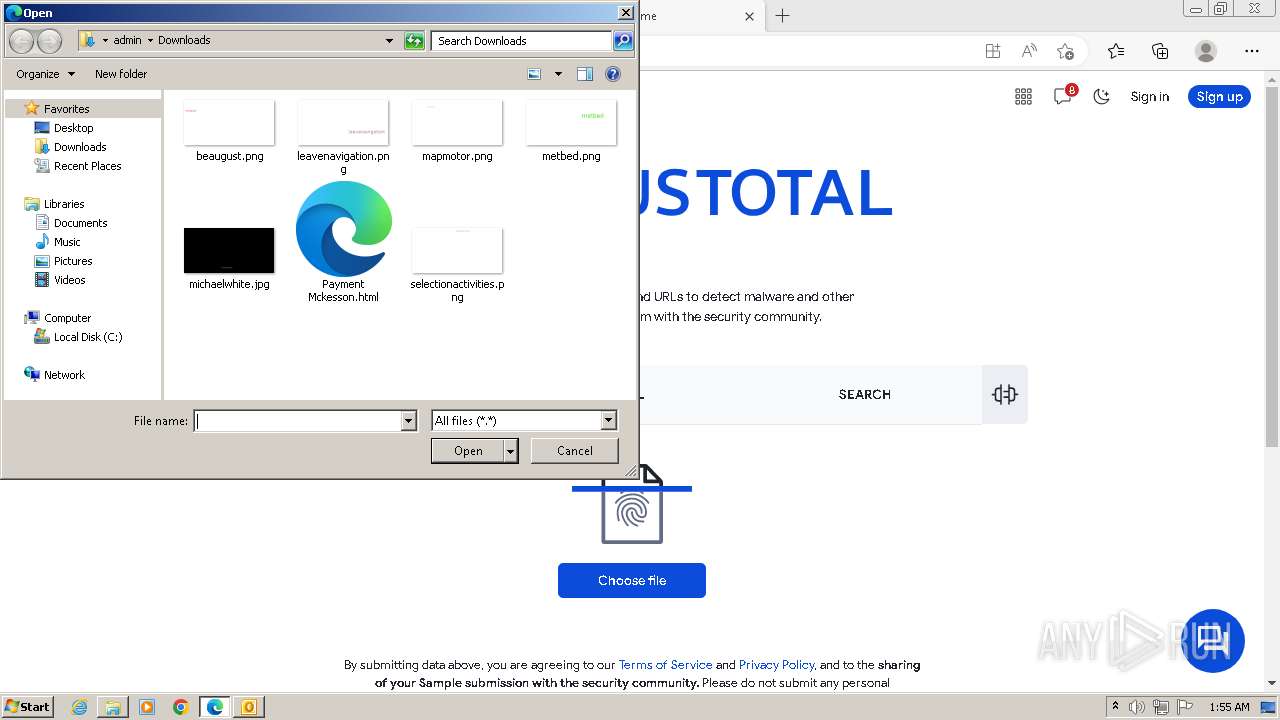
Task: Select the Documents library
Action: (80, 223)
